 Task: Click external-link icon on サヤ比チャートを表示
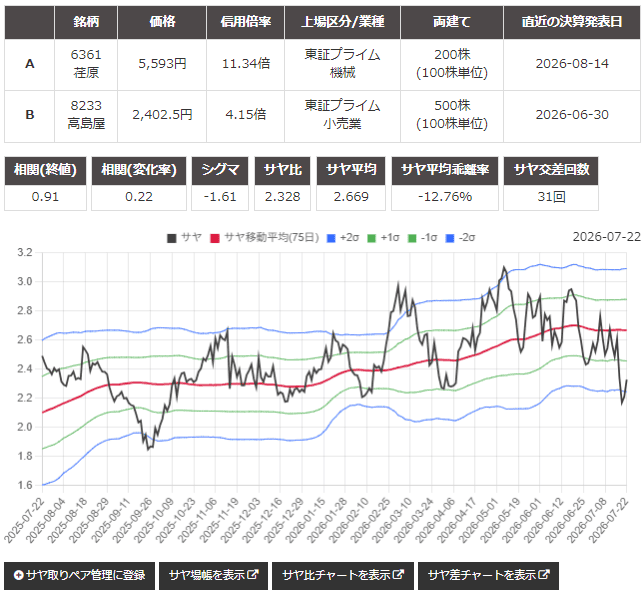pos(399,574)
